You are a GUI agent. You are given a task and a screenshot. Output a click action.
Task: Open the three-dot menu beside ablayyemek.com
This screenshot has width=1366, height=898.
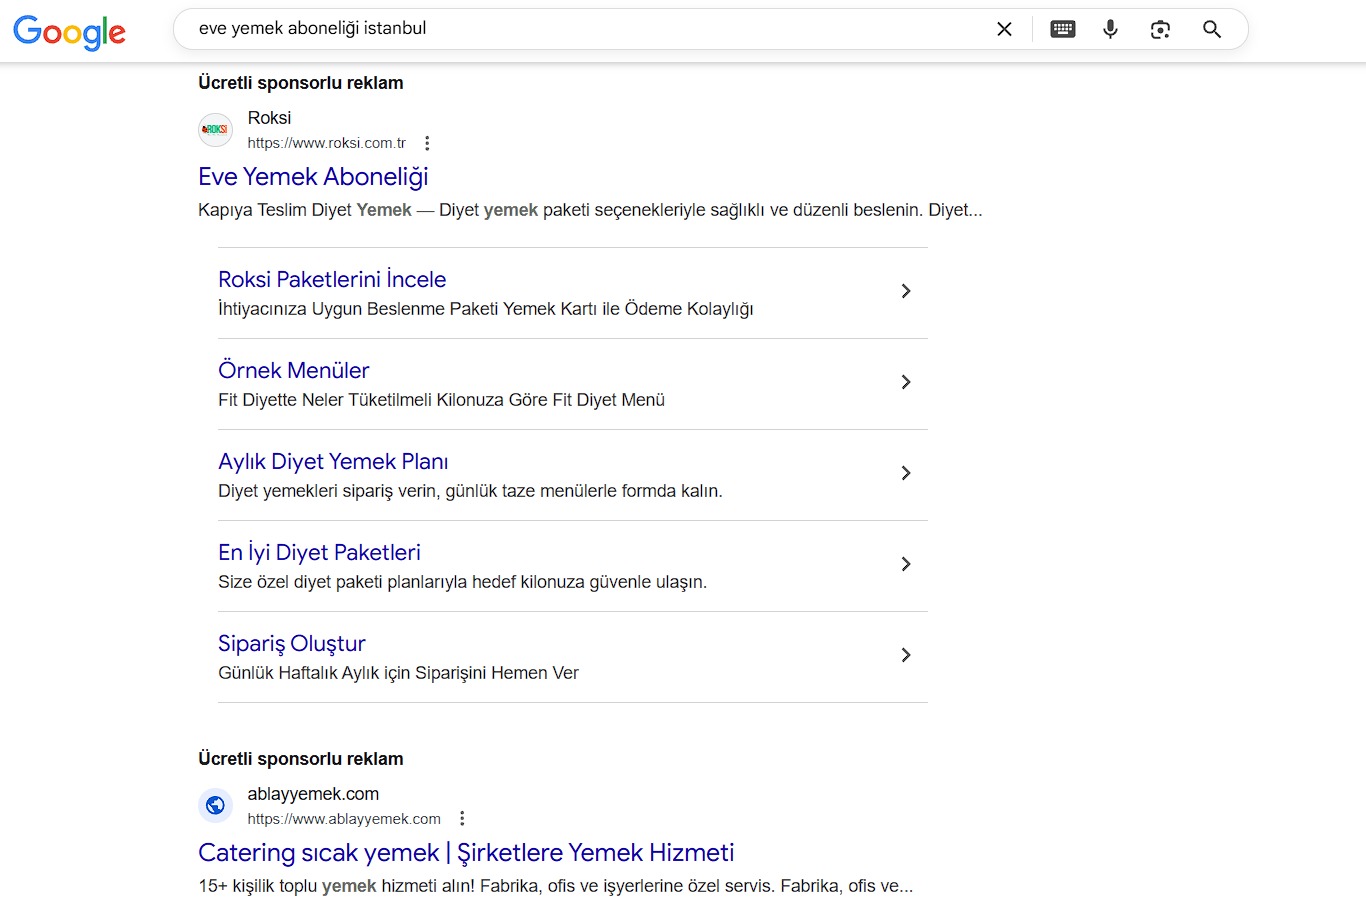pos(462,819)
